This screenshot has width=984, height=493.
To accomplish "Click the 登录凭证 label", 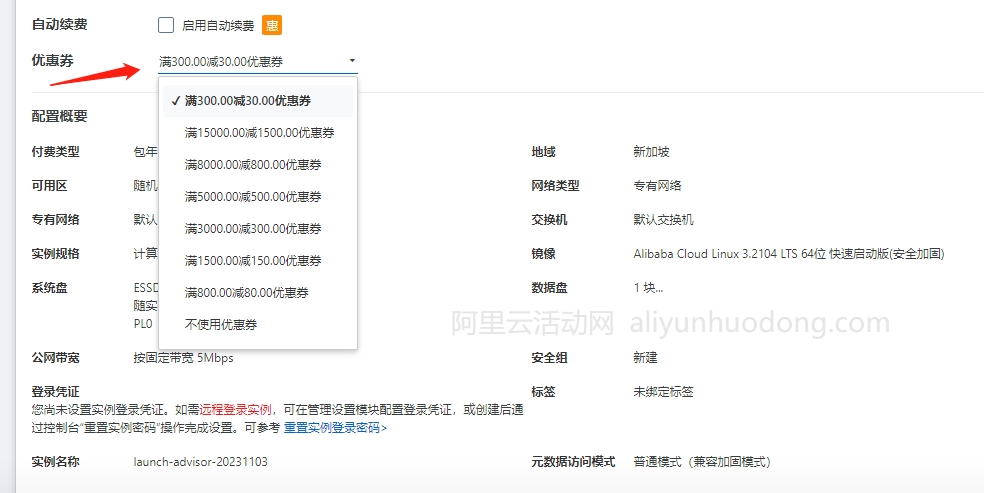I will point(55,393).
